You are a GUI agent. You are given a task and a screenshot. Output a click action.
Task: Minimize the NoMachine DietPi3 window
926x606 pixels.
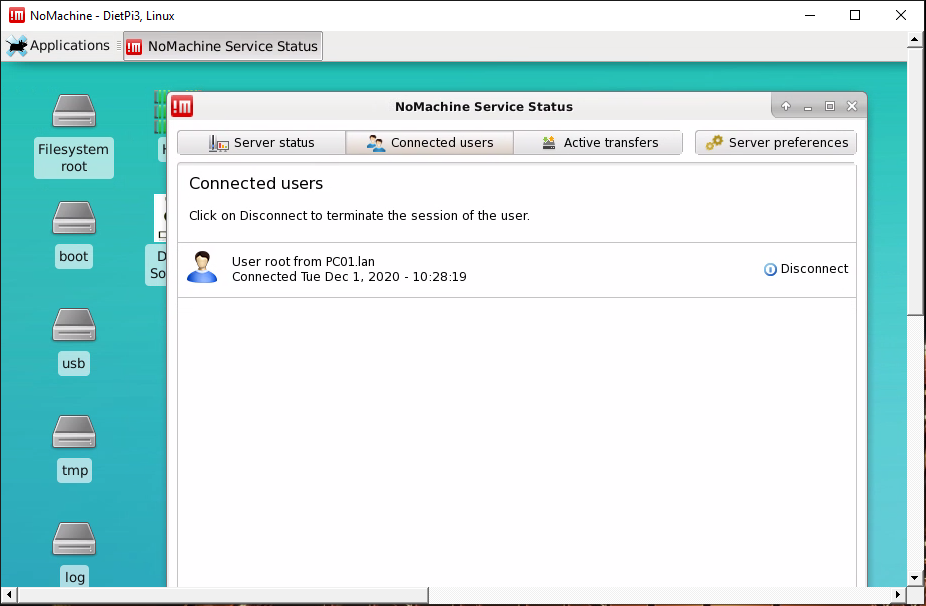click(x=810, y=15)
